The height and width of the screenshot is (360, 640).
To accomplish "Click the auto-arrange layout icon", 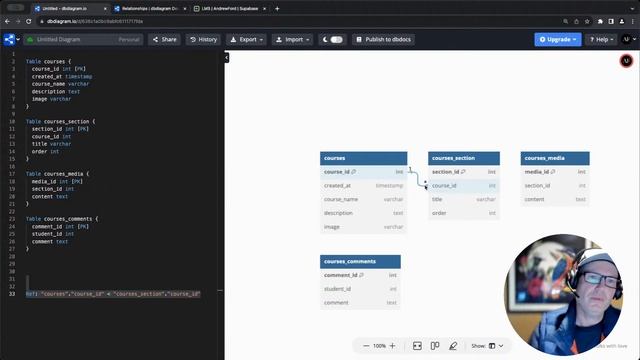I will [435, 346].
